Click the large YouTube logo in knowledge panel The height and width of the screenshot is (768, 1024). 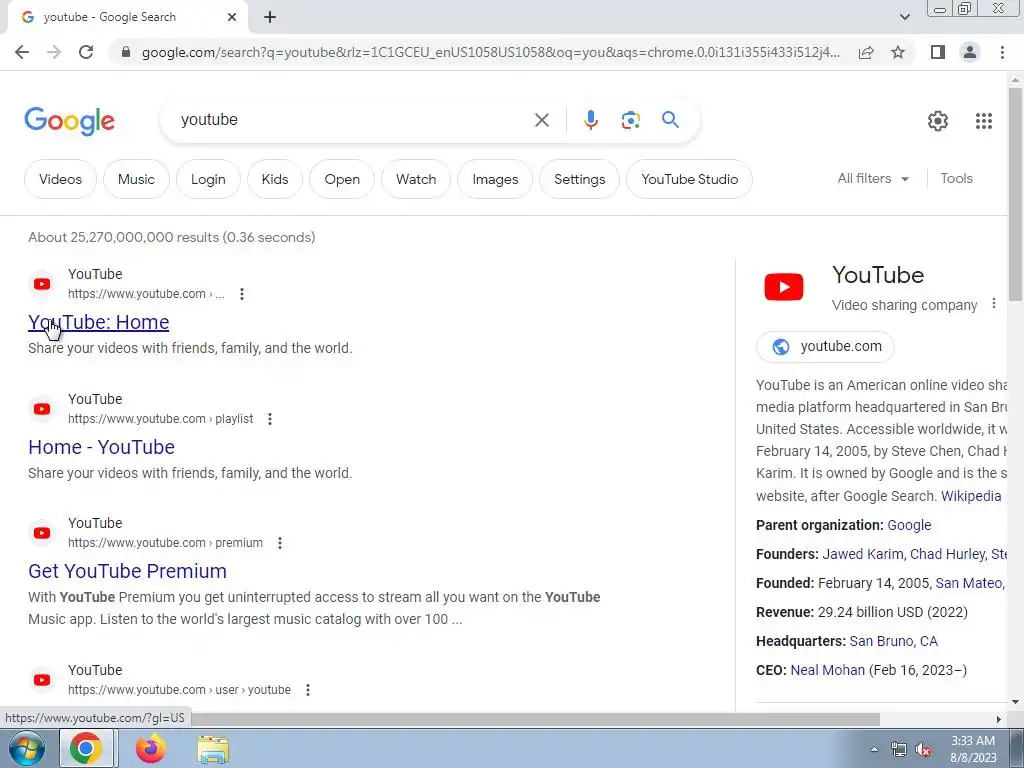click(x=784, y=287)
